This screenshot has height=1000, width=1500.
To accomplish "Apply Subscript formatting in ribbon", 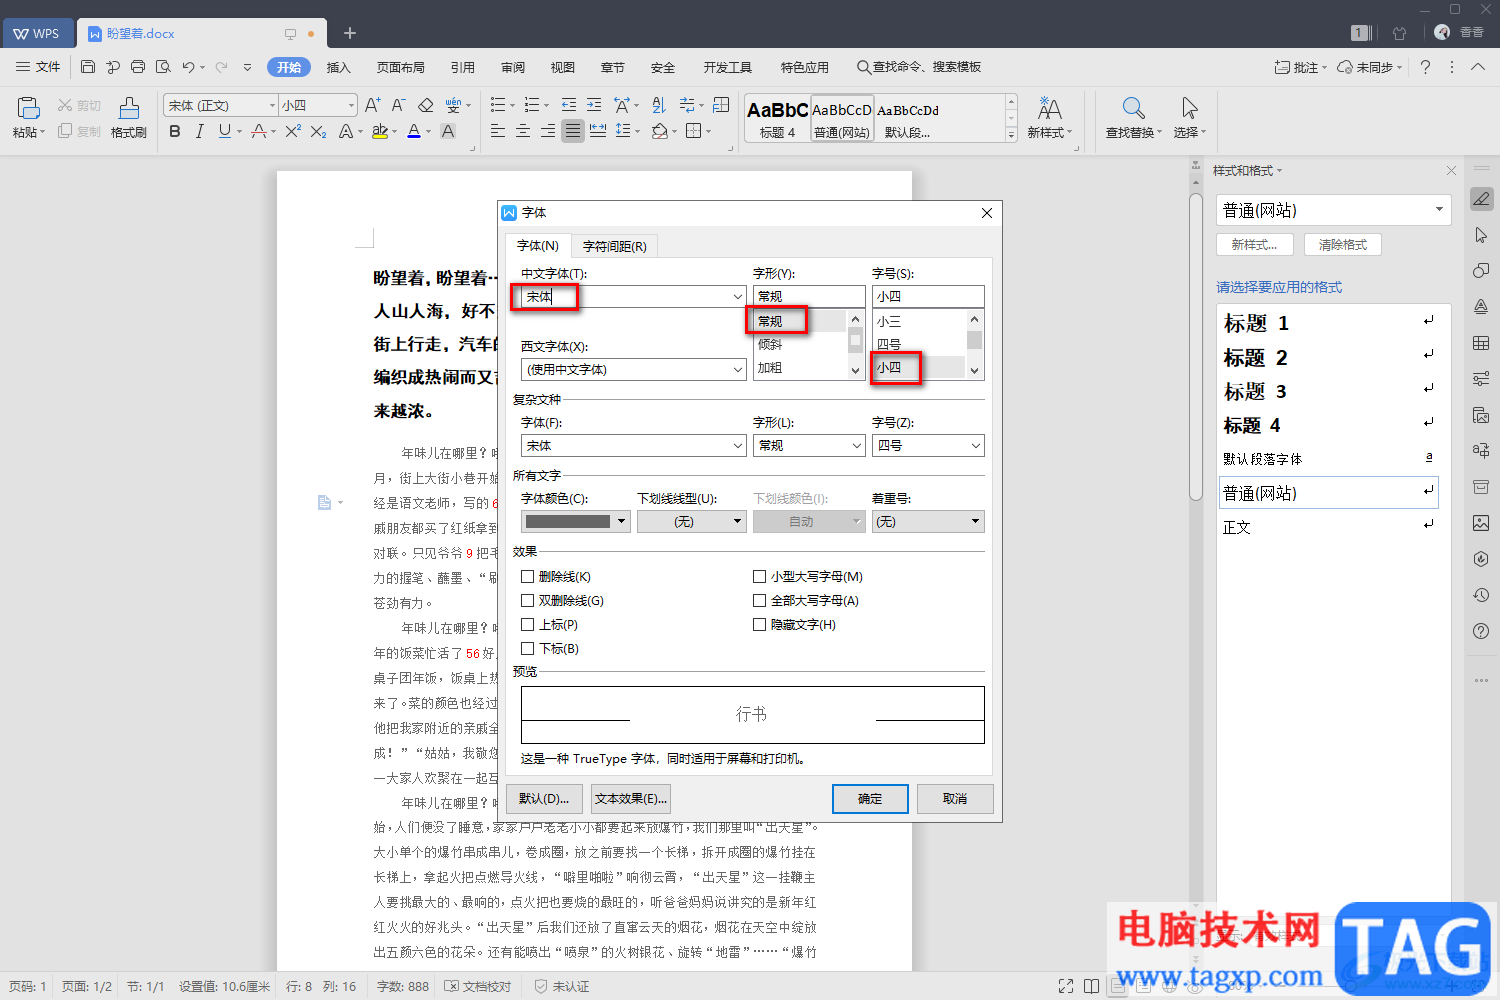I will (x=318, y=131).
